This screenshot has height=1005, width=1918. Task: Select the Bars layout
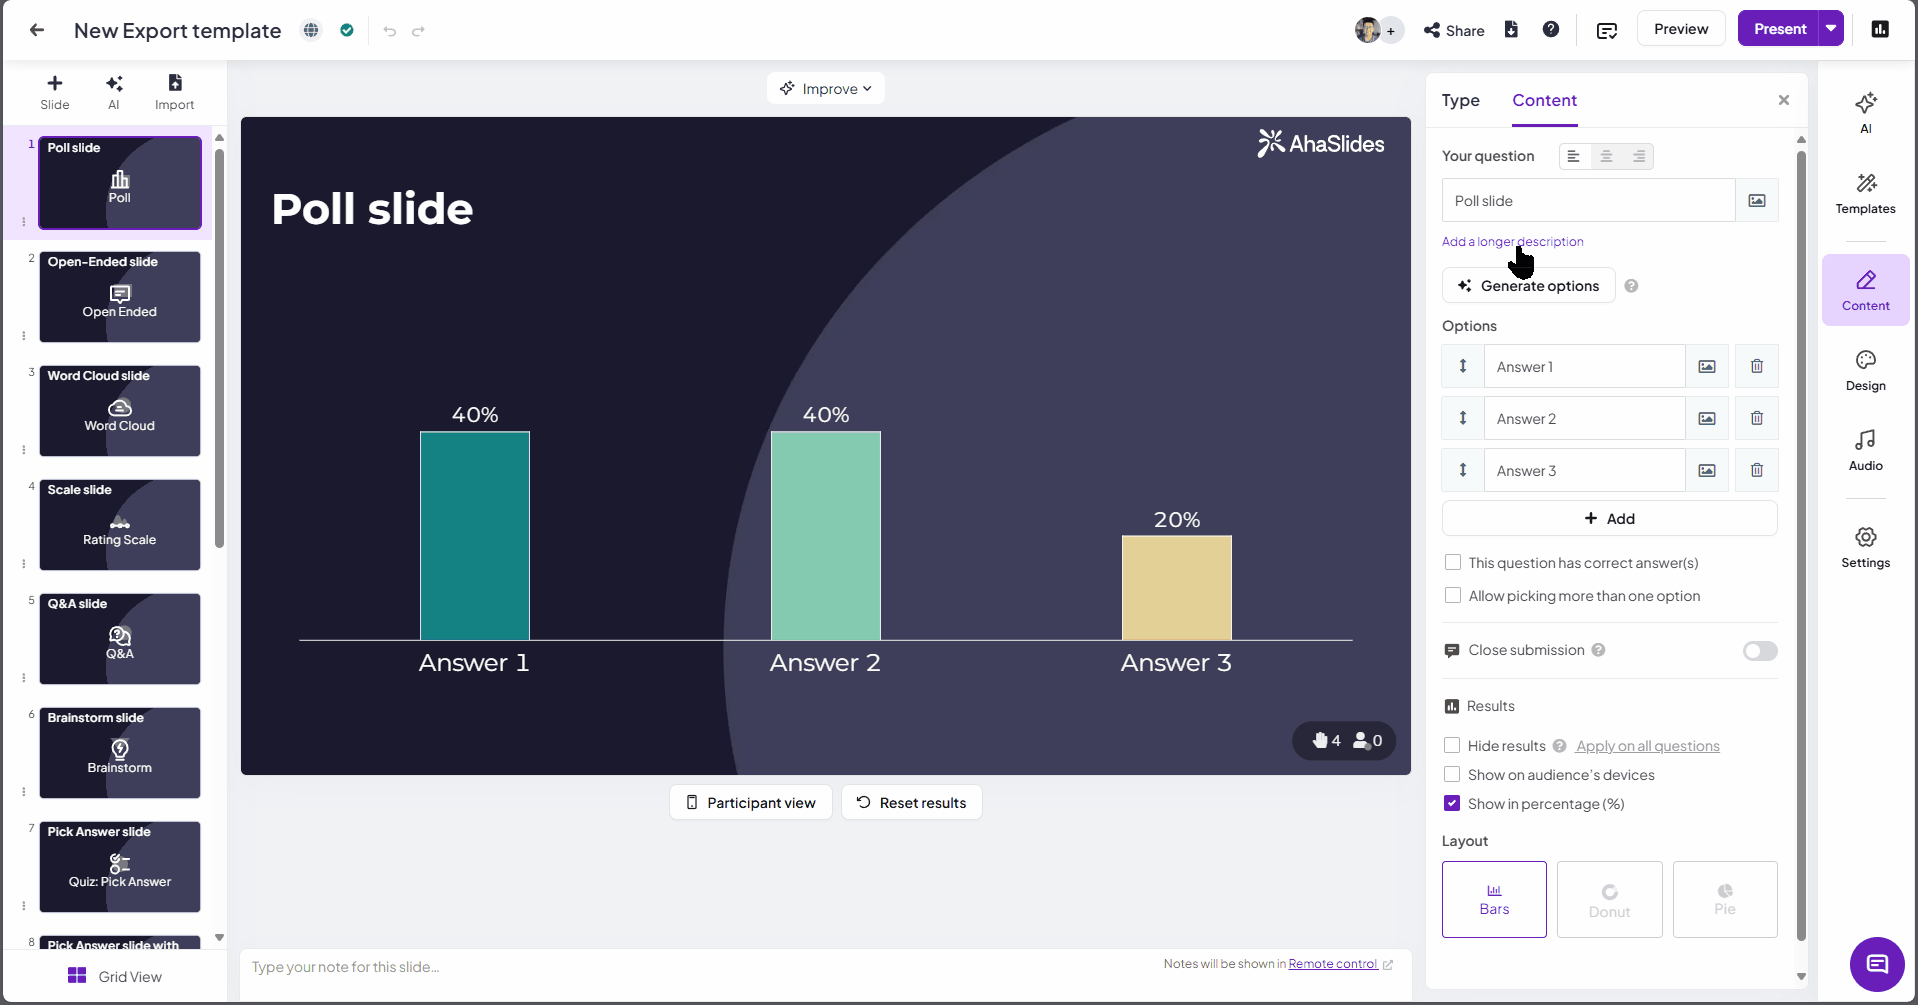[1494, 899]
